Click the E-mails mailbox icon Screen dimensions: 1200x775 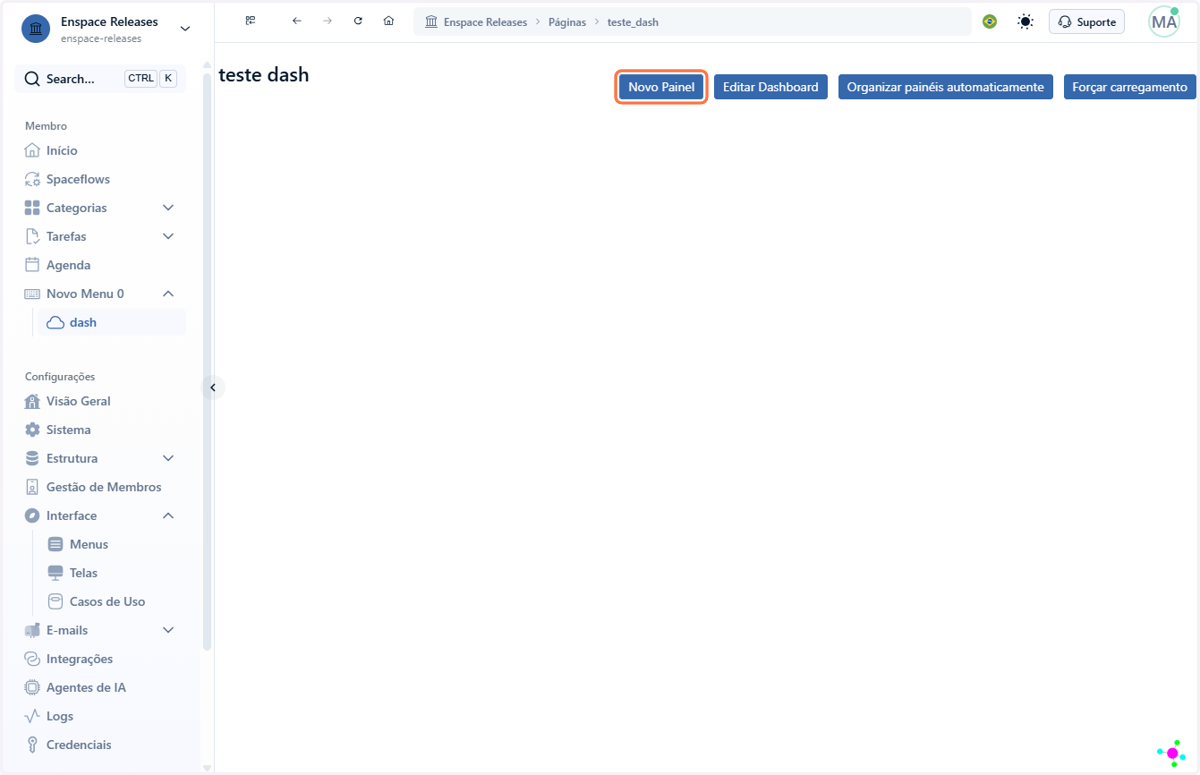click(32, 631)
